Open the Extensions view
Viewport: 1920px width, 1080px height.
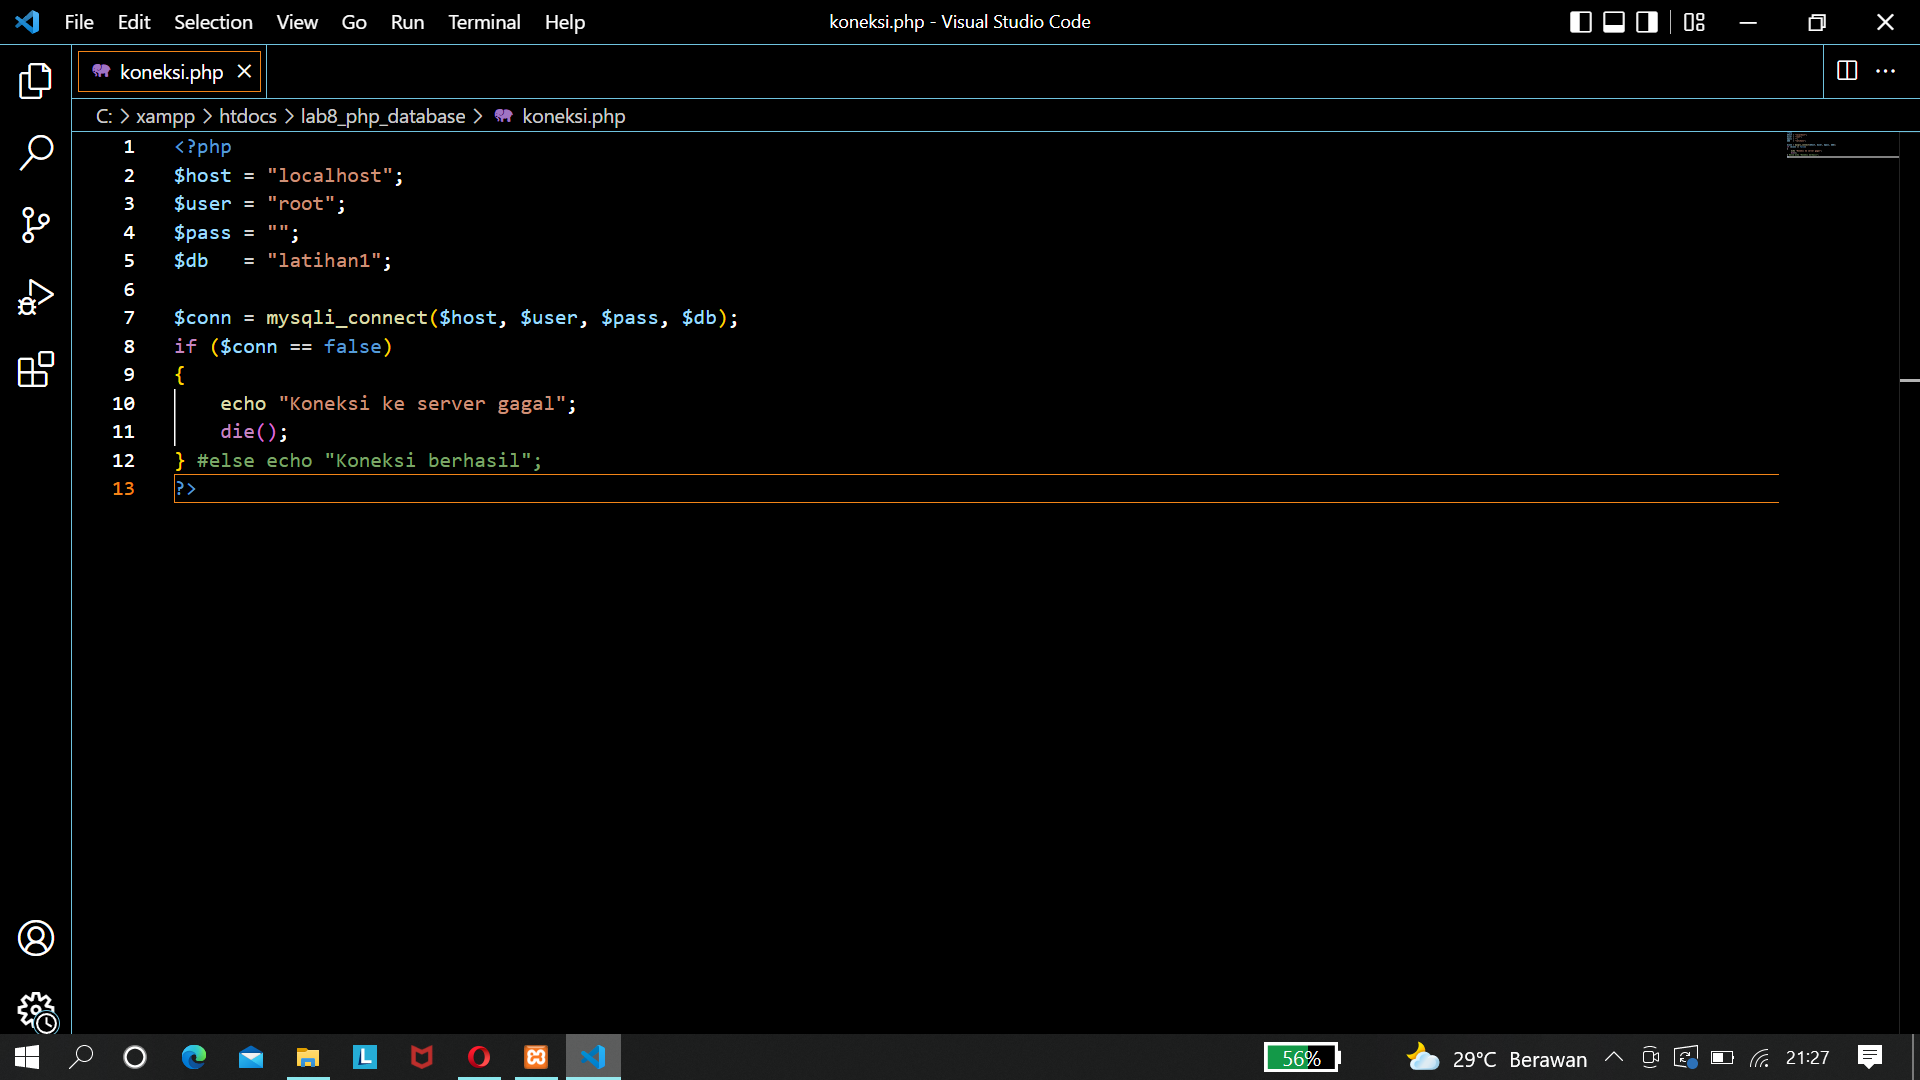click(35, 369)
